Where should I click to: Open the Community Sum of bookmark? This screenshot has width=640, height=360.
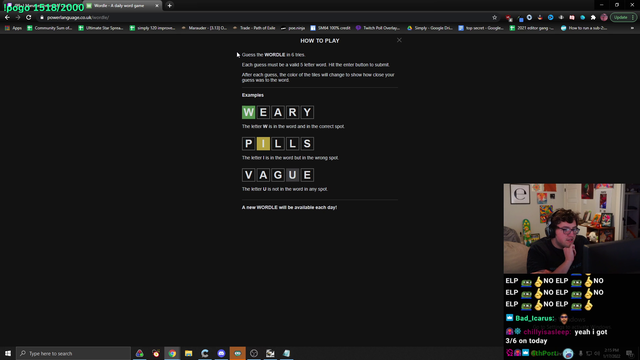[49, 28]
